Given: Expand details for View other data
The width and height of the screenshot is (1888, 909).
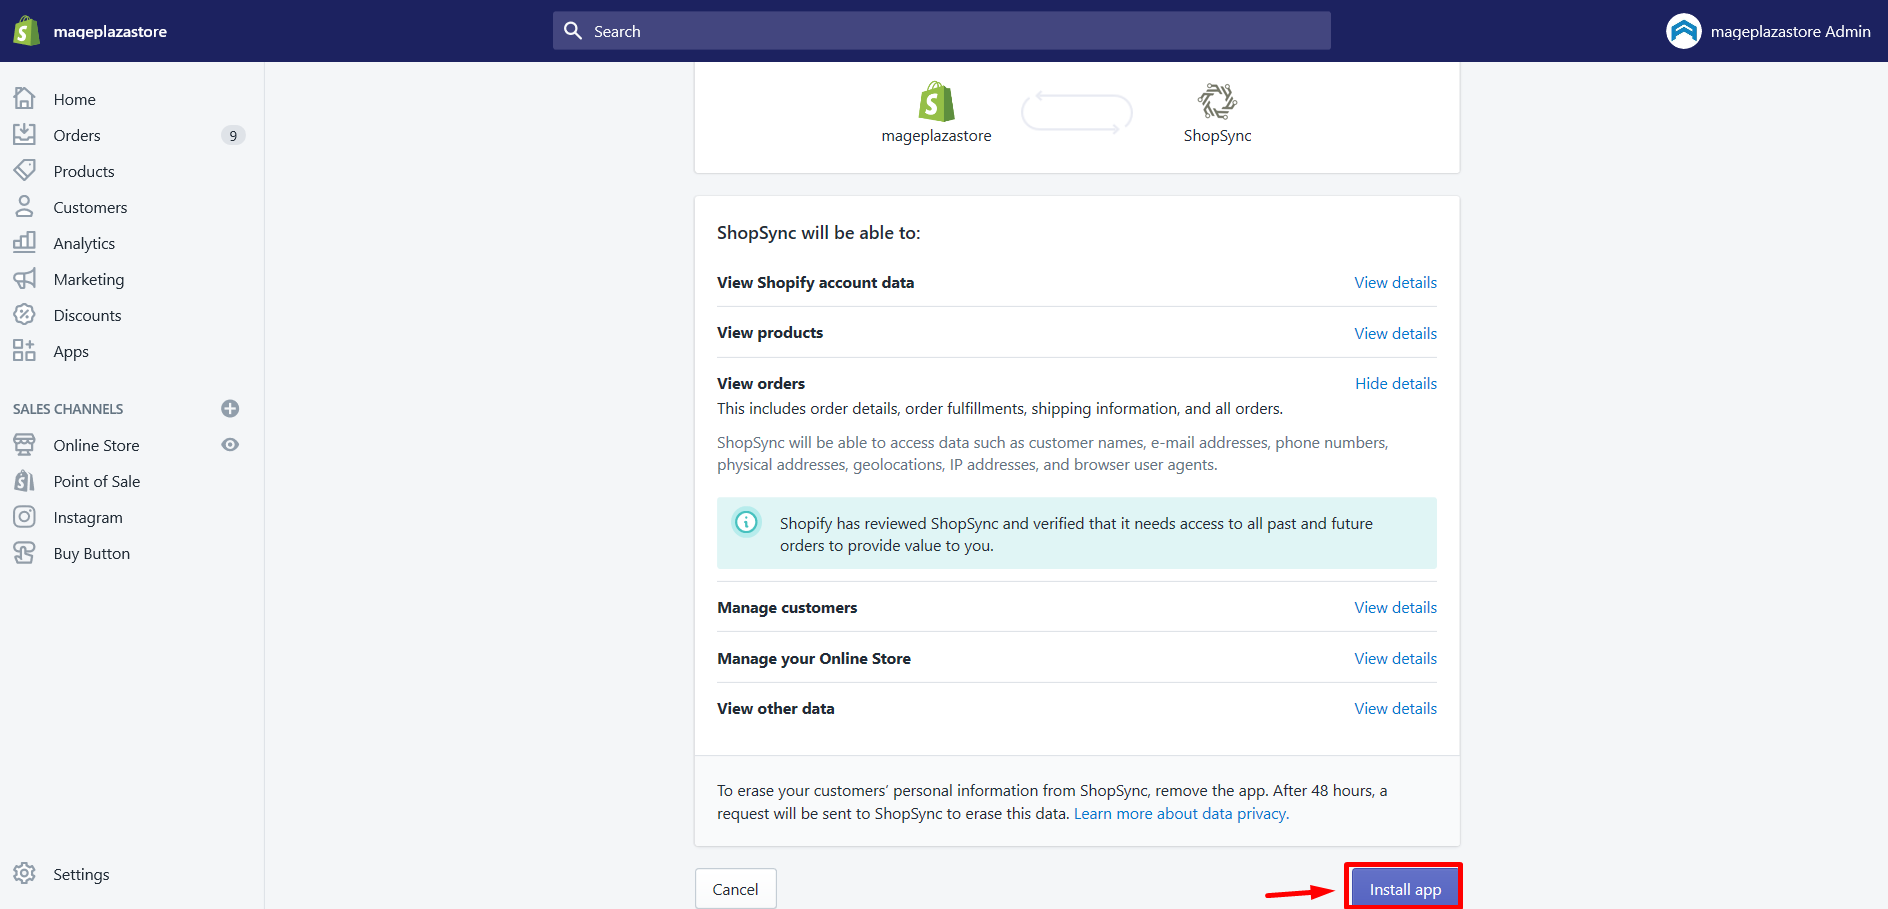Looking at the screenshot, I should click(x=1395, y=708).
